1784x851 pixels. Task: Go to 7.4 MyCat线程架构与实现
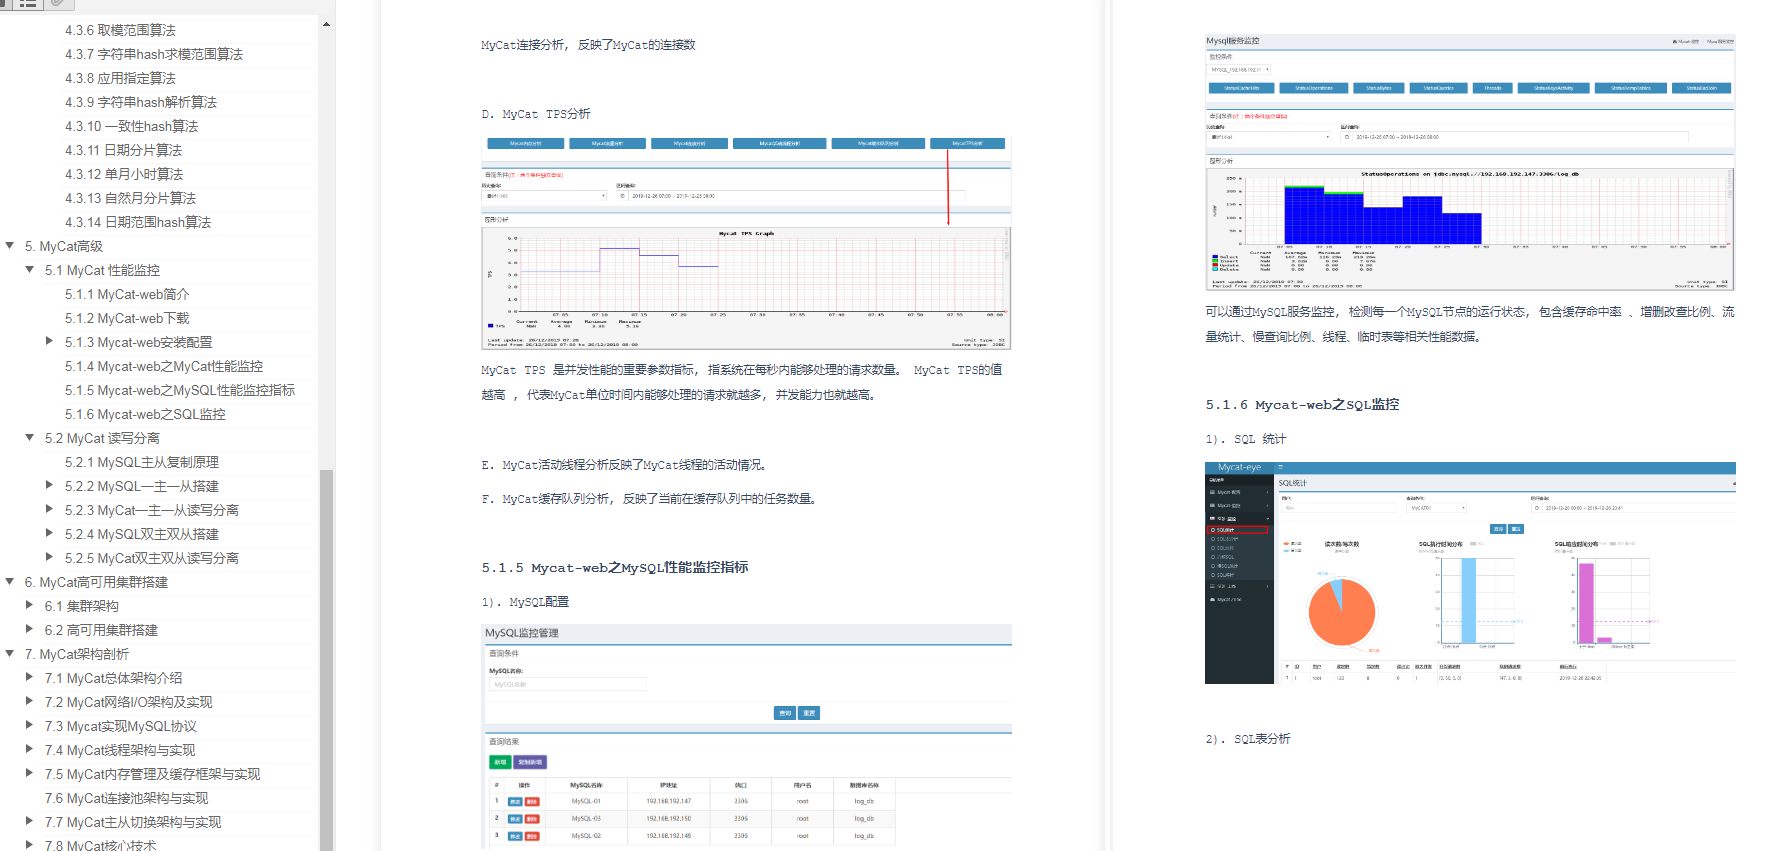coord(120,750)
